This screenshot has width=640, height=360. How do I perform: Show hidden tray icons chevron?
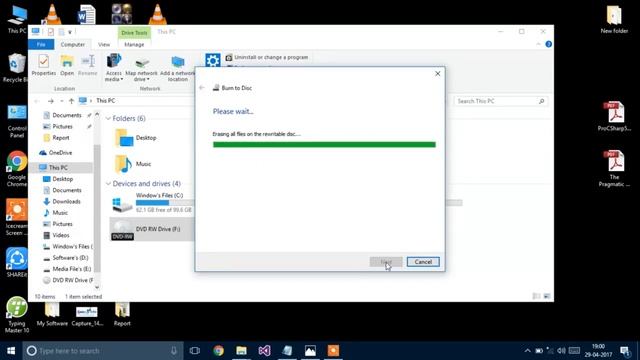coord(527,351)
